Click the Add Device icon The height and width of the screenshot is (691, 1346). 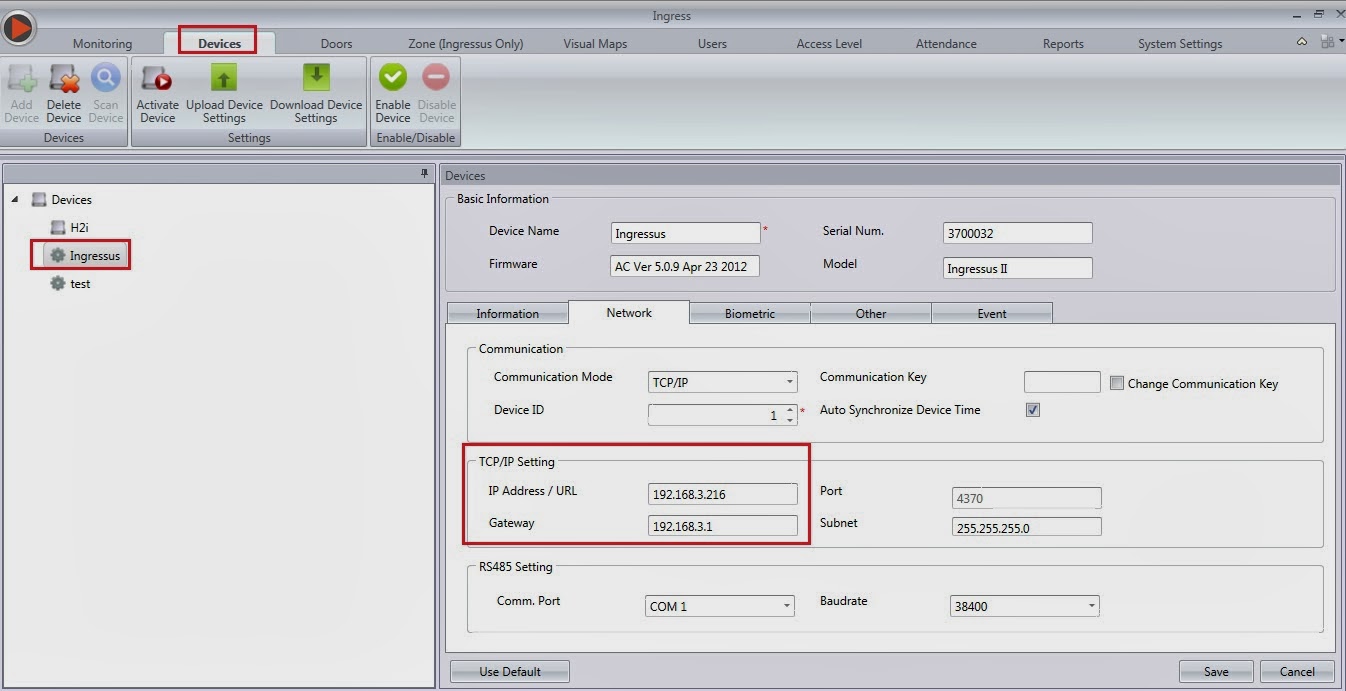point(21,78)
